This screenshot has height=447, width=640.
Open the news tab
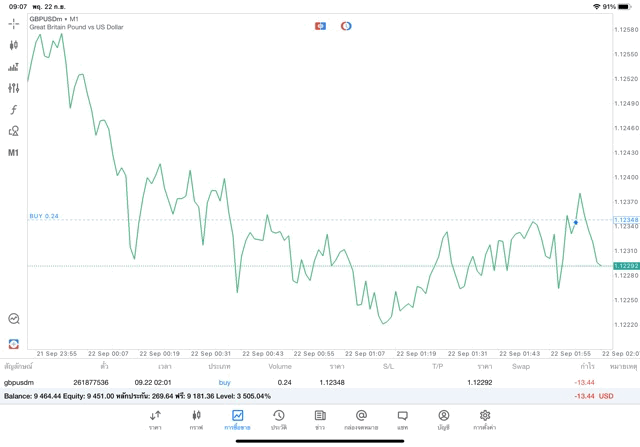(320, 420)
